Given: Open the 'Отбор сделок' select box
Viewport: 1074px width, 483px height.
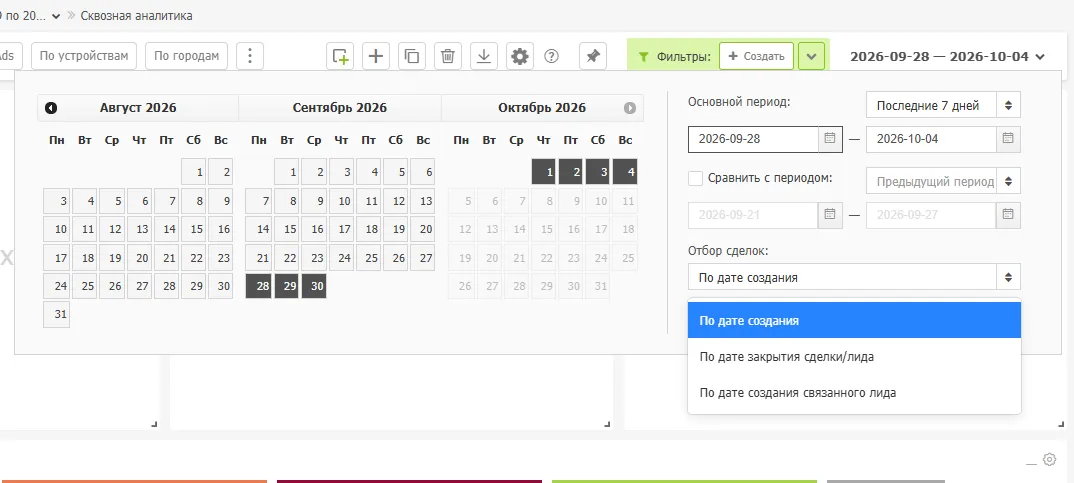Looking at the screenshot, I should point(854,277).
